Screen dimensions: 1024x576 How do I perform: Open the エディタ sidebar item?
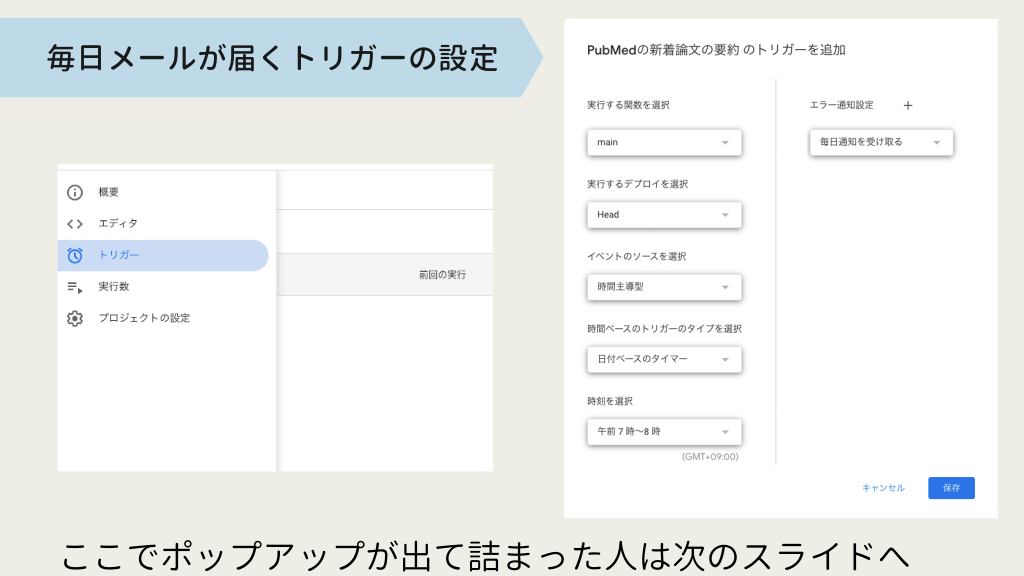click(x=118, y=224)
